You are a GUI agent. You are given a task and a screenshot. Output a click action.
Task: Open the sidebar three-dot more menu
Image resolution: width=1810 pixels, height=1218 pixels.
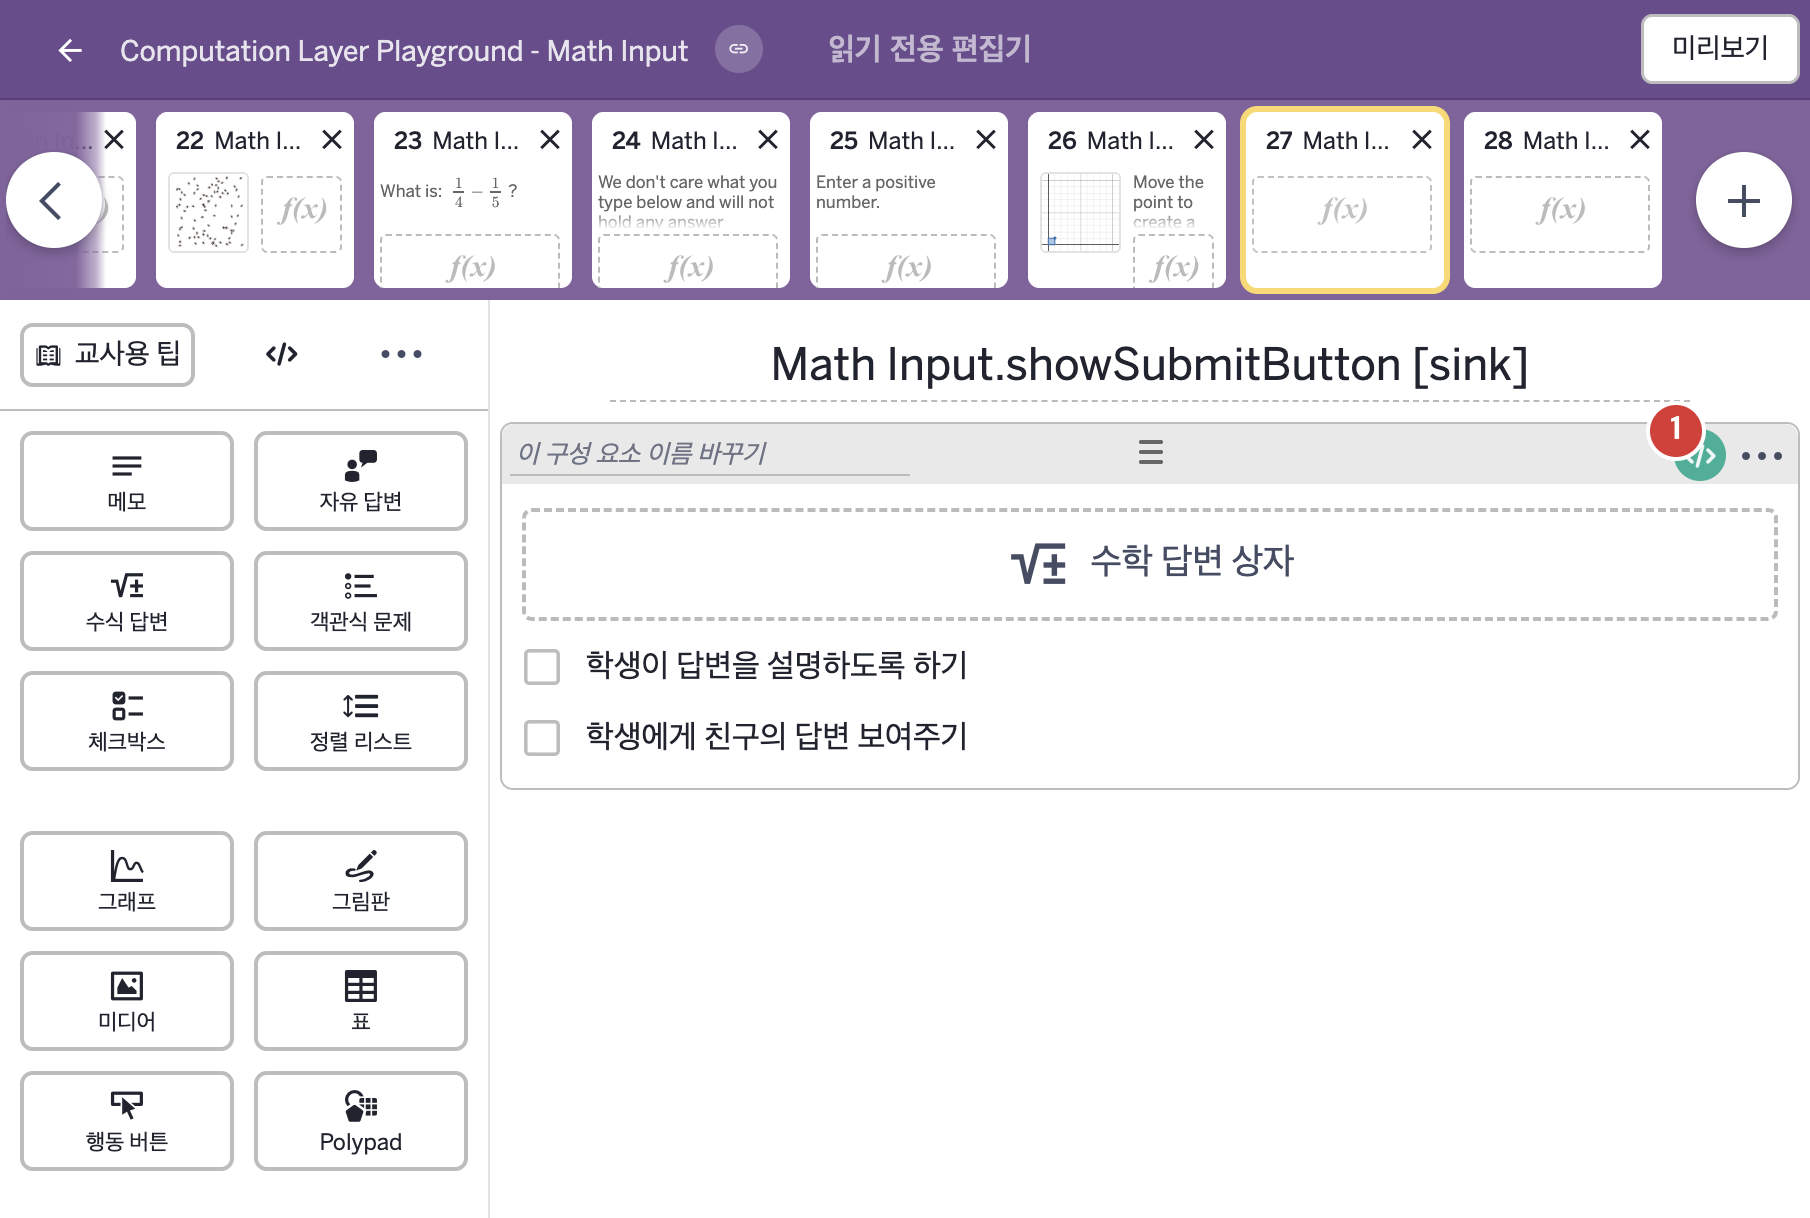401,354
